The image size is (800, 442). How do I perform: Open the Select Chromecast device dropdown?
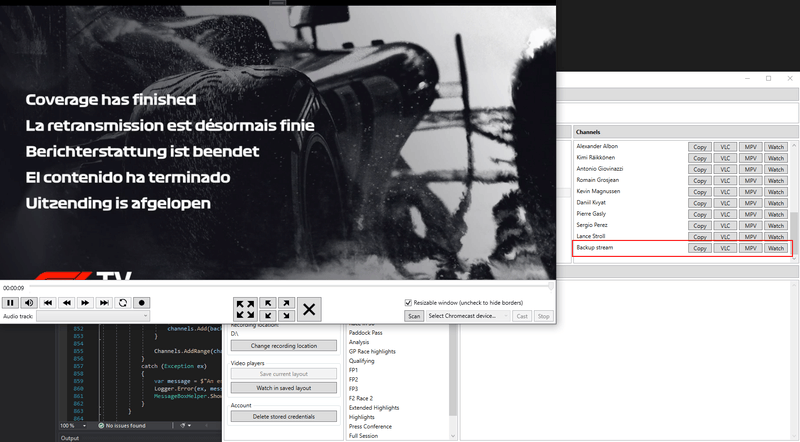(x=468, y=316)
